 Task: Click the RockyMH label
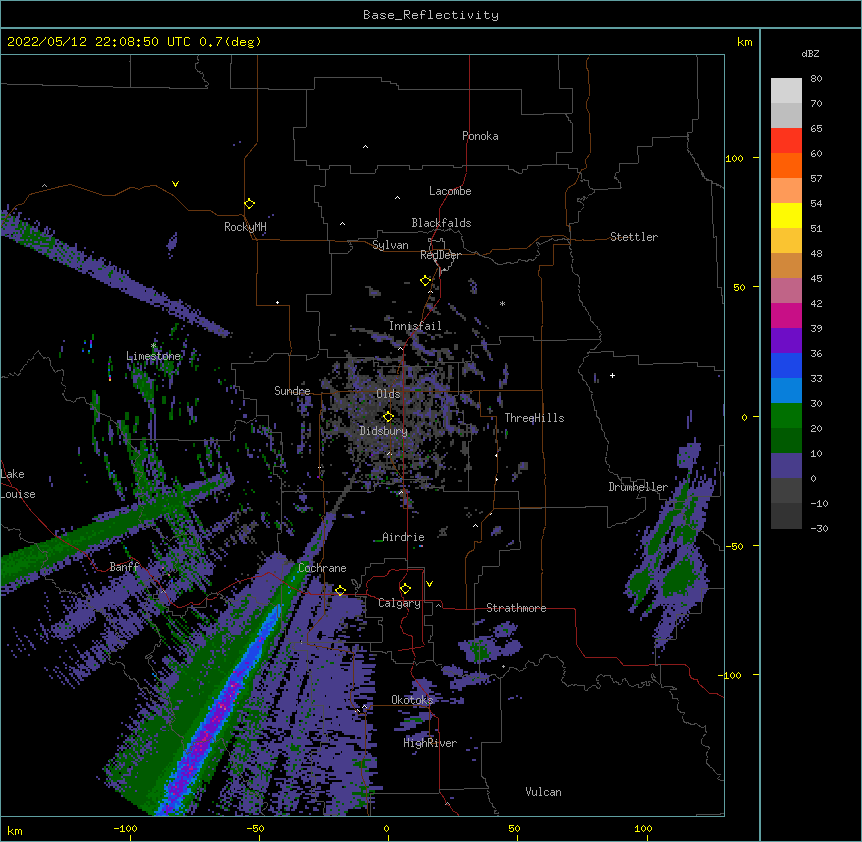(245, 227)
